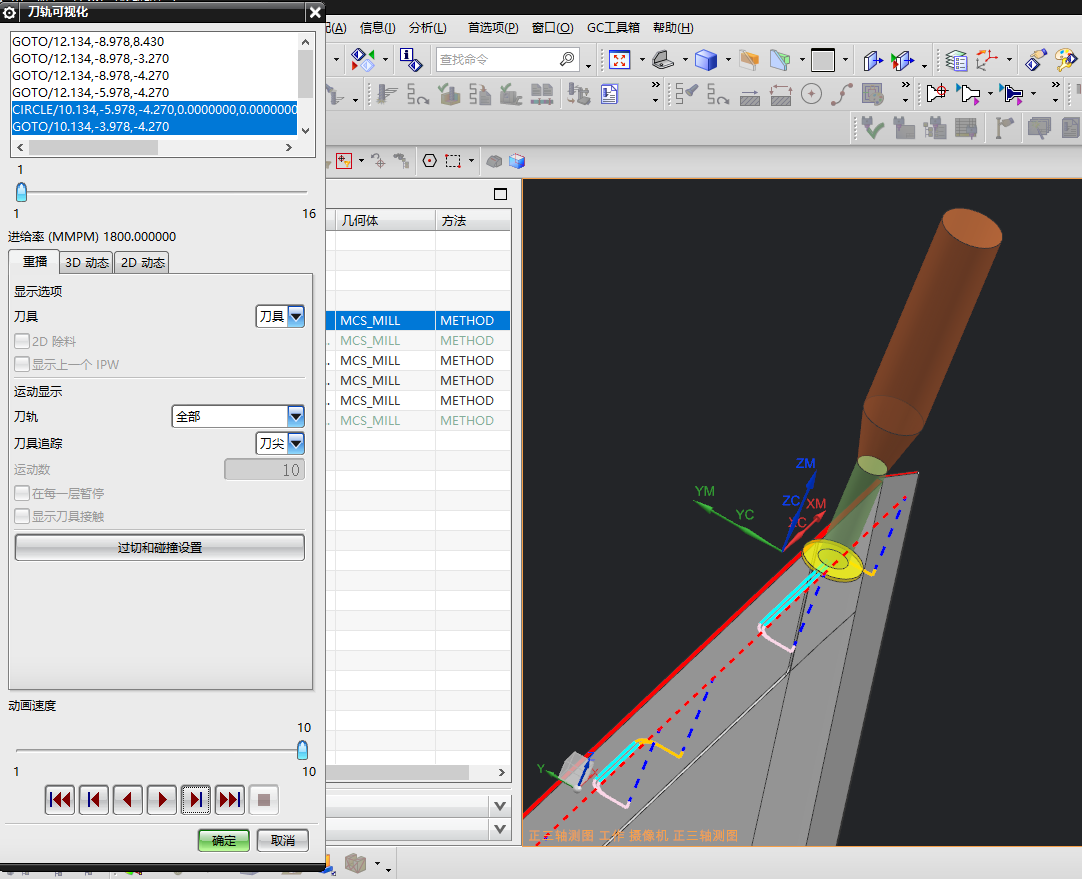This screenshot has width=1082, height=879.
Task: Click the magnifier in command search box
Action: [567, 60]
